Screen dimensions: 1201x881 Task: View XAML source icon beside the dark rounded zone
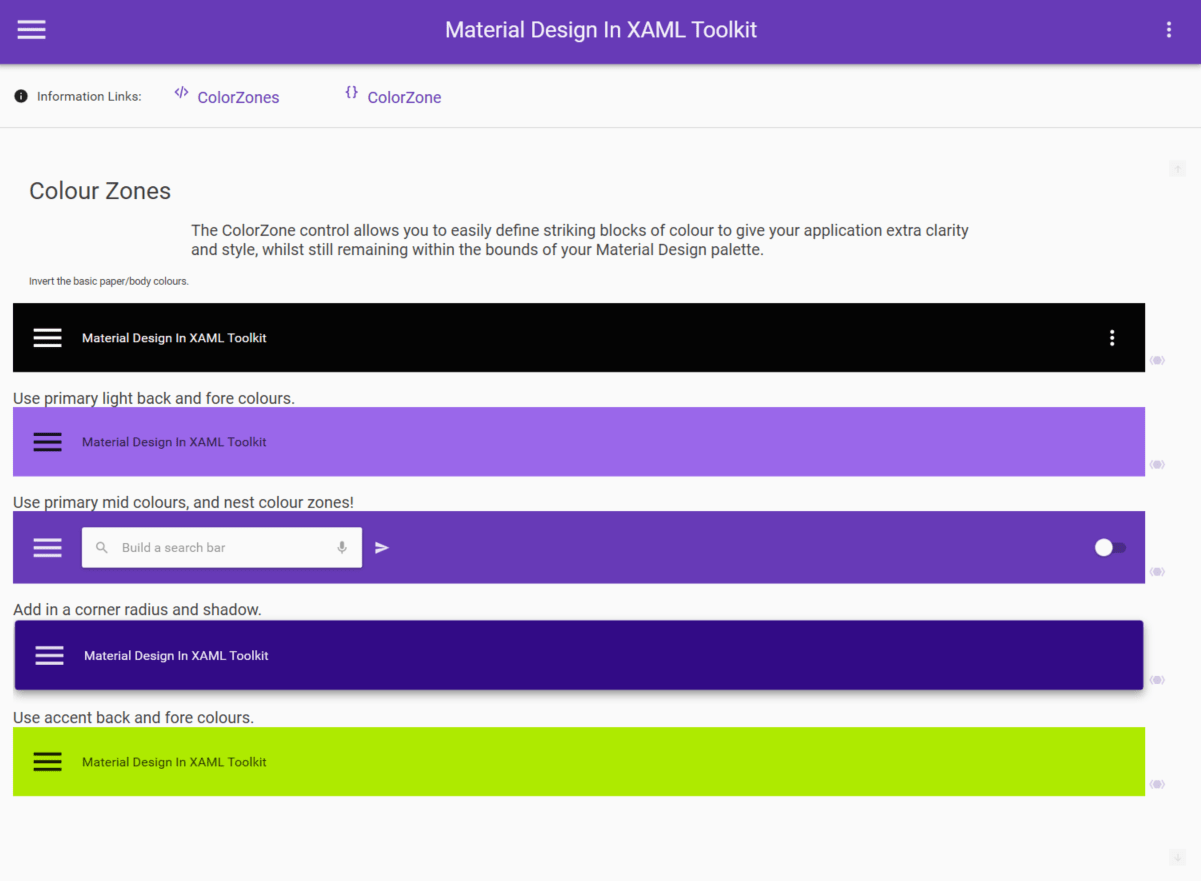pos(1157,680)
